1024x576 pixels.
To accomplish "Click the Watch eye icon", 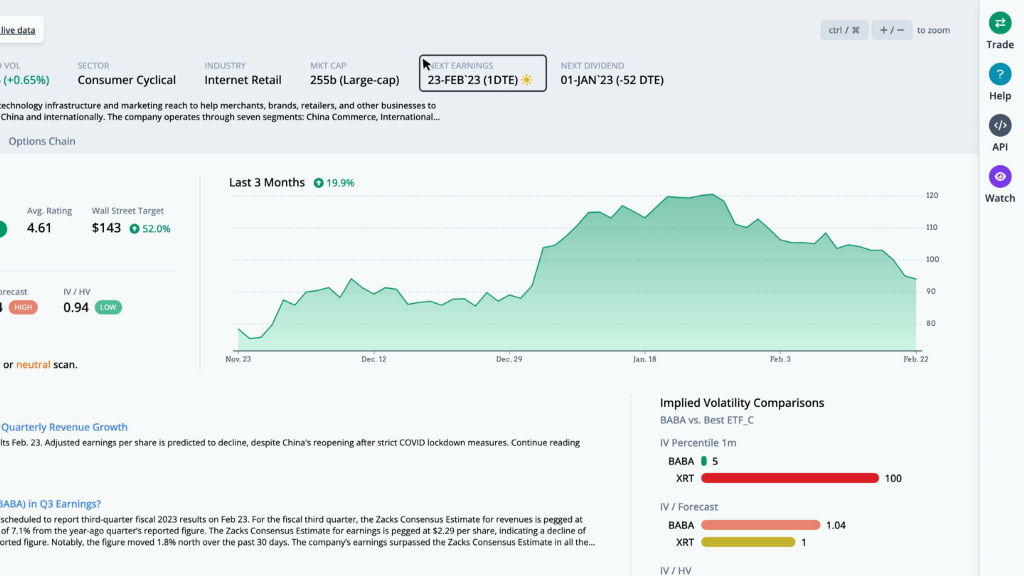I will [1000, 177].
